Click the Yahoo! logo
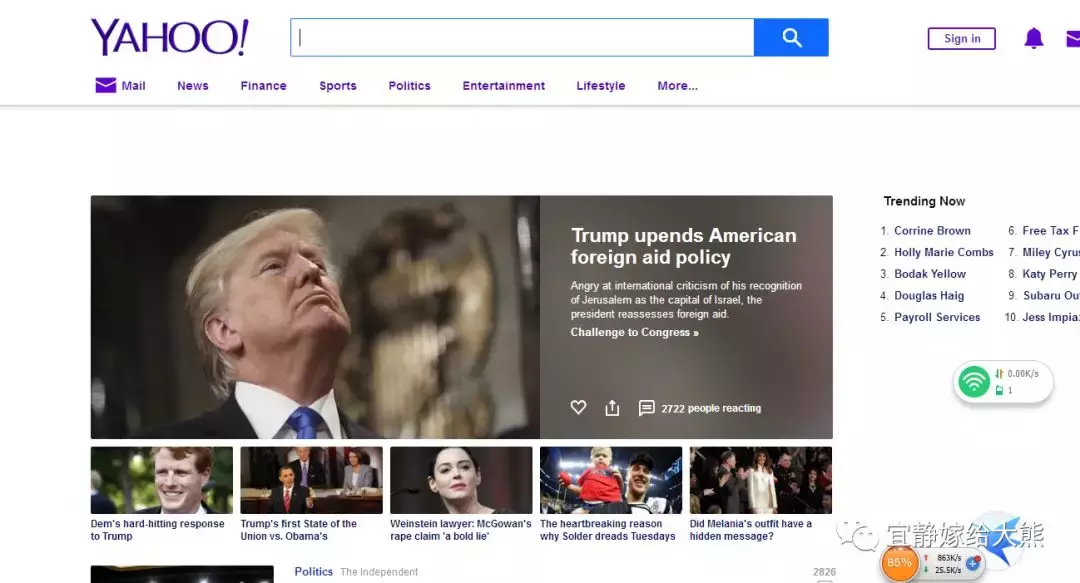The image size is (1080, 583). [168, 37]
